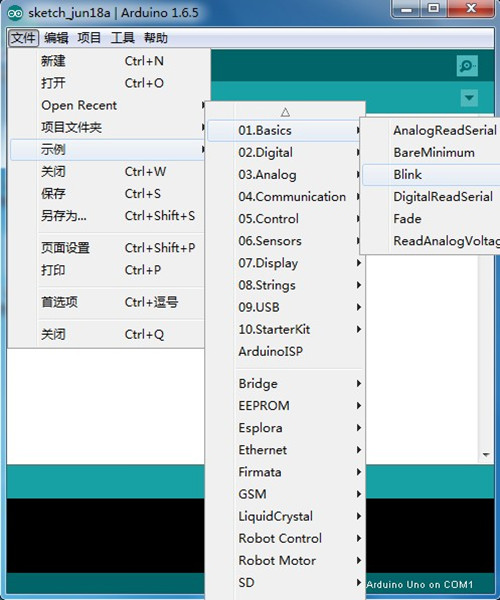The image size is (500, 600).
Task: Expand the 06.Sensors examples category
Action: point(285,241)
